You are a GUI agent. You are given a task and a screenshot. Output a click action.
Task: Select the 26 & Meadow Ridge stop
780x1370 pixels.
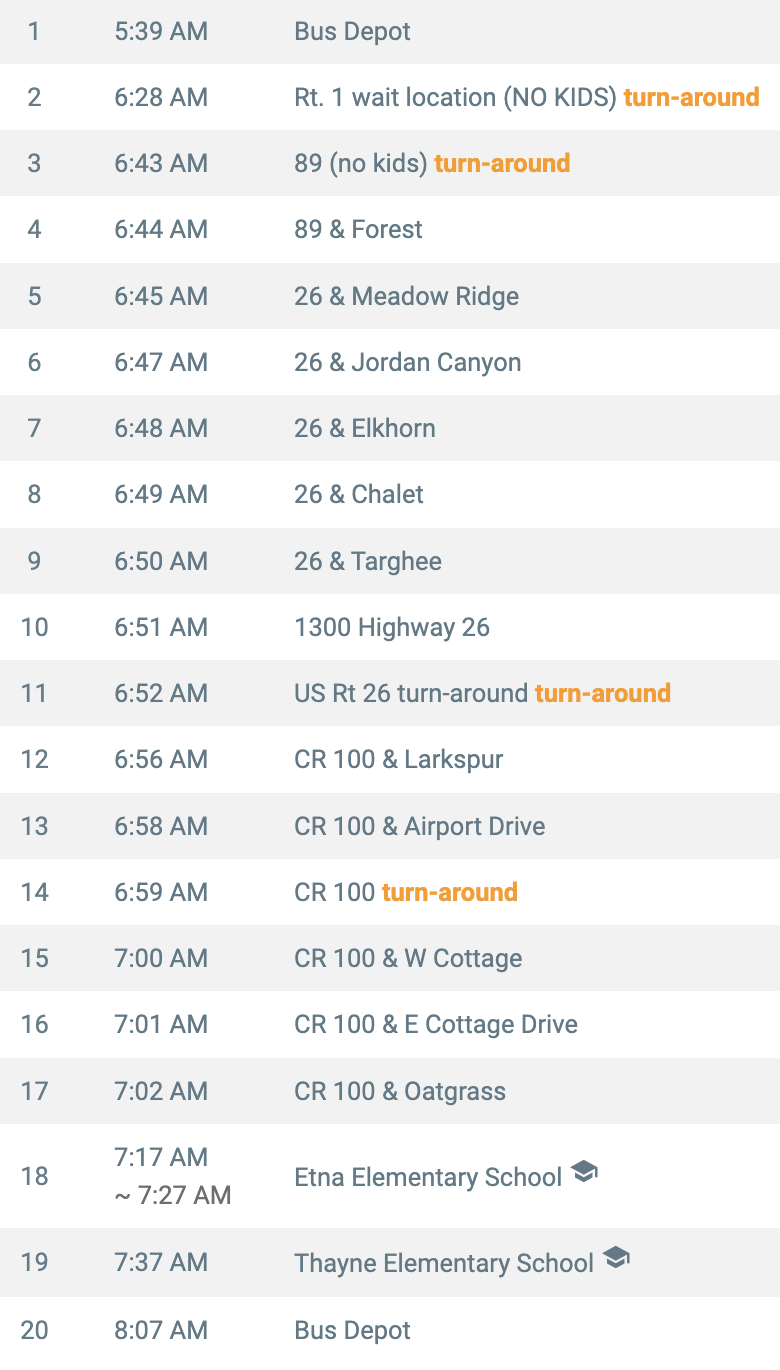(407, 296)
